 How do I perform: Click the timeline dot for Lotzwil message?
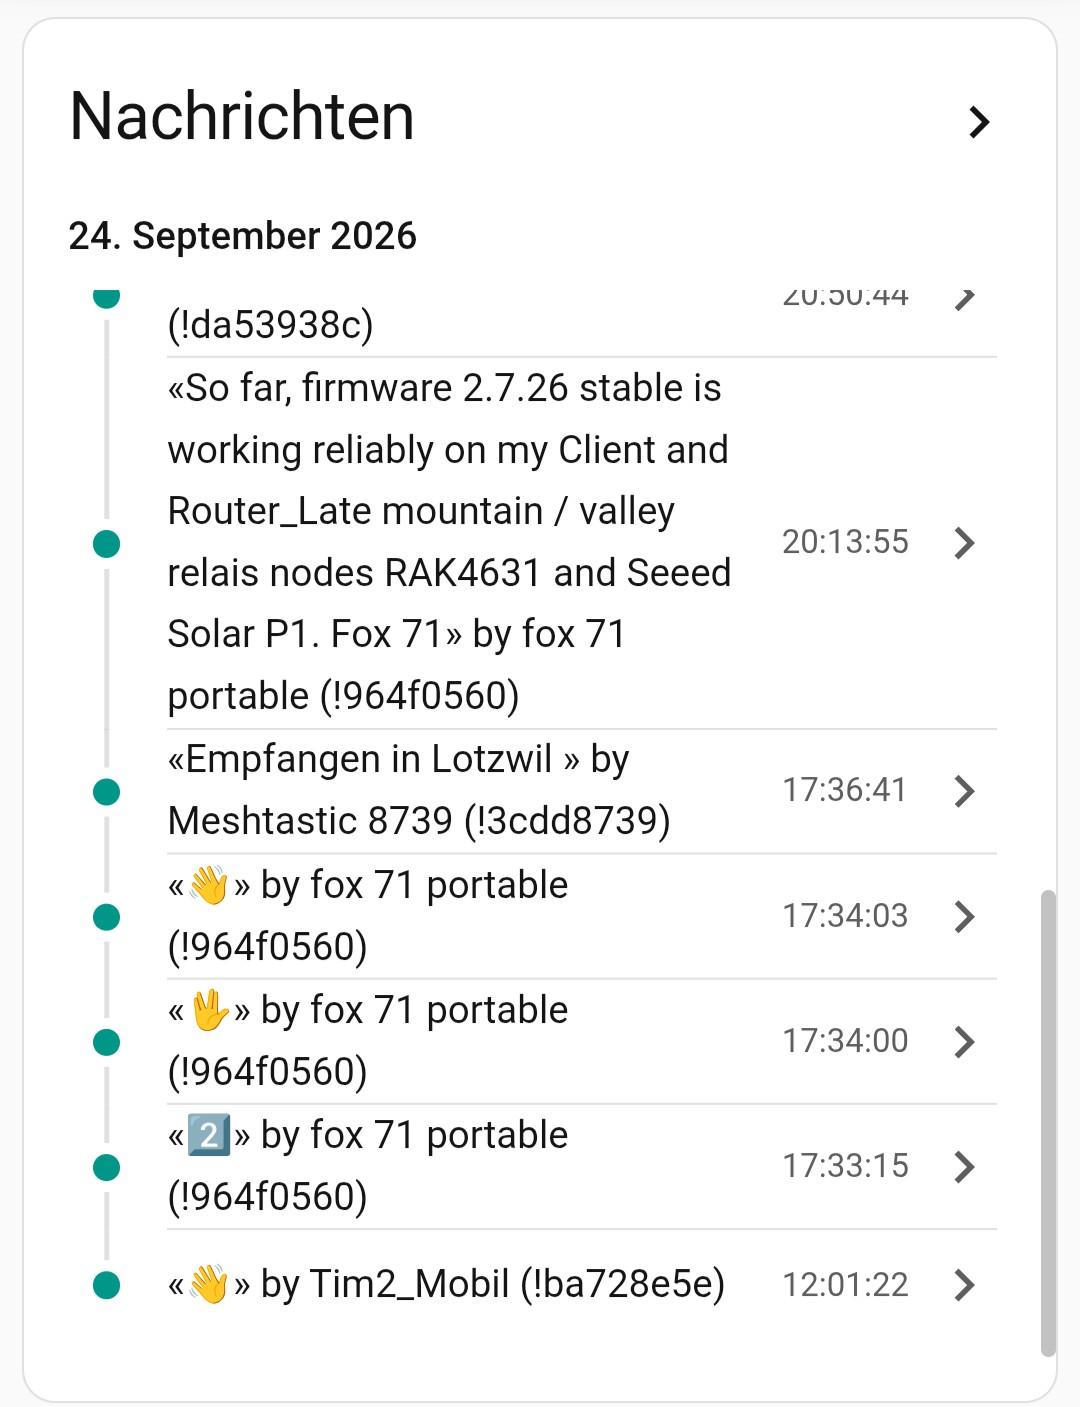106,792
